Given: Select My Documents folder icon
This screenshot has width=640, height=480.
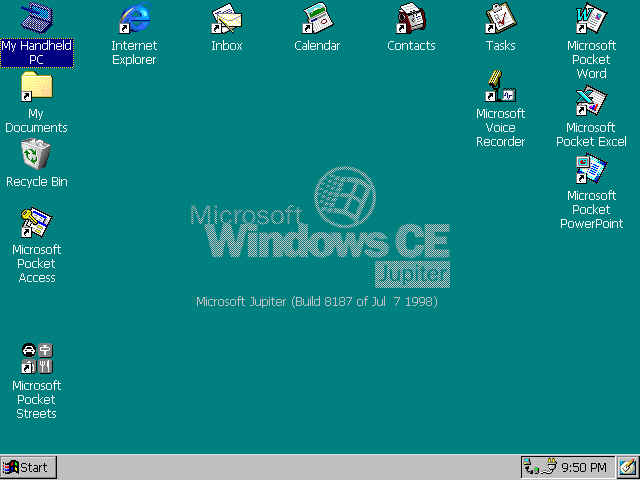Looking at the screenshot, I should click(x=37, y=86).
